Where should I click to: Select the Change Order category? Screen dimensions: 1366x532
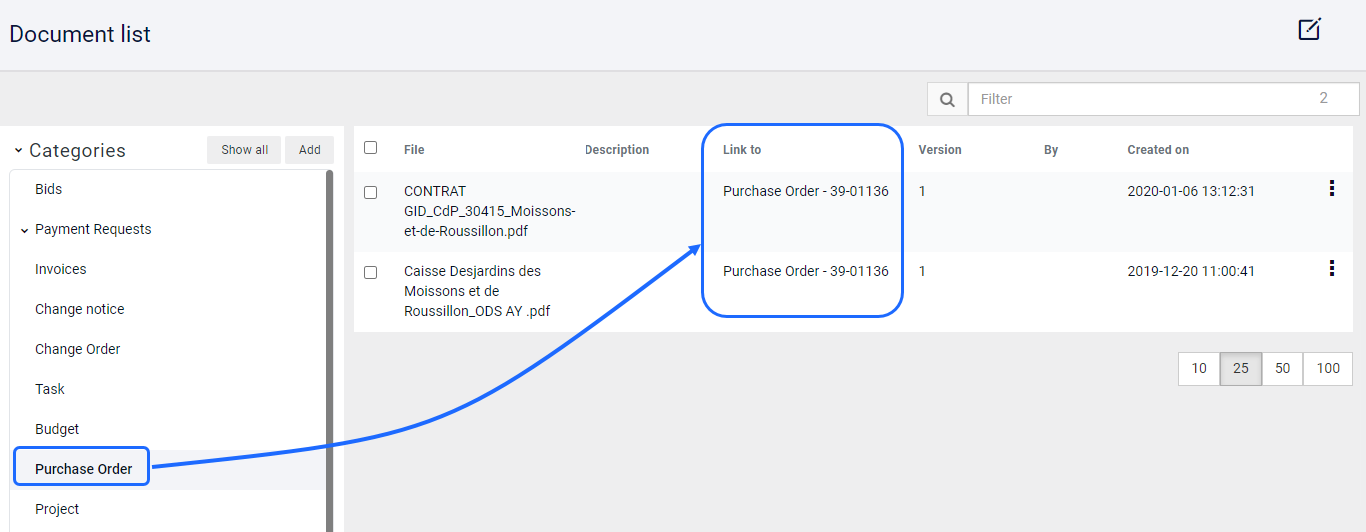pos(78,349)
